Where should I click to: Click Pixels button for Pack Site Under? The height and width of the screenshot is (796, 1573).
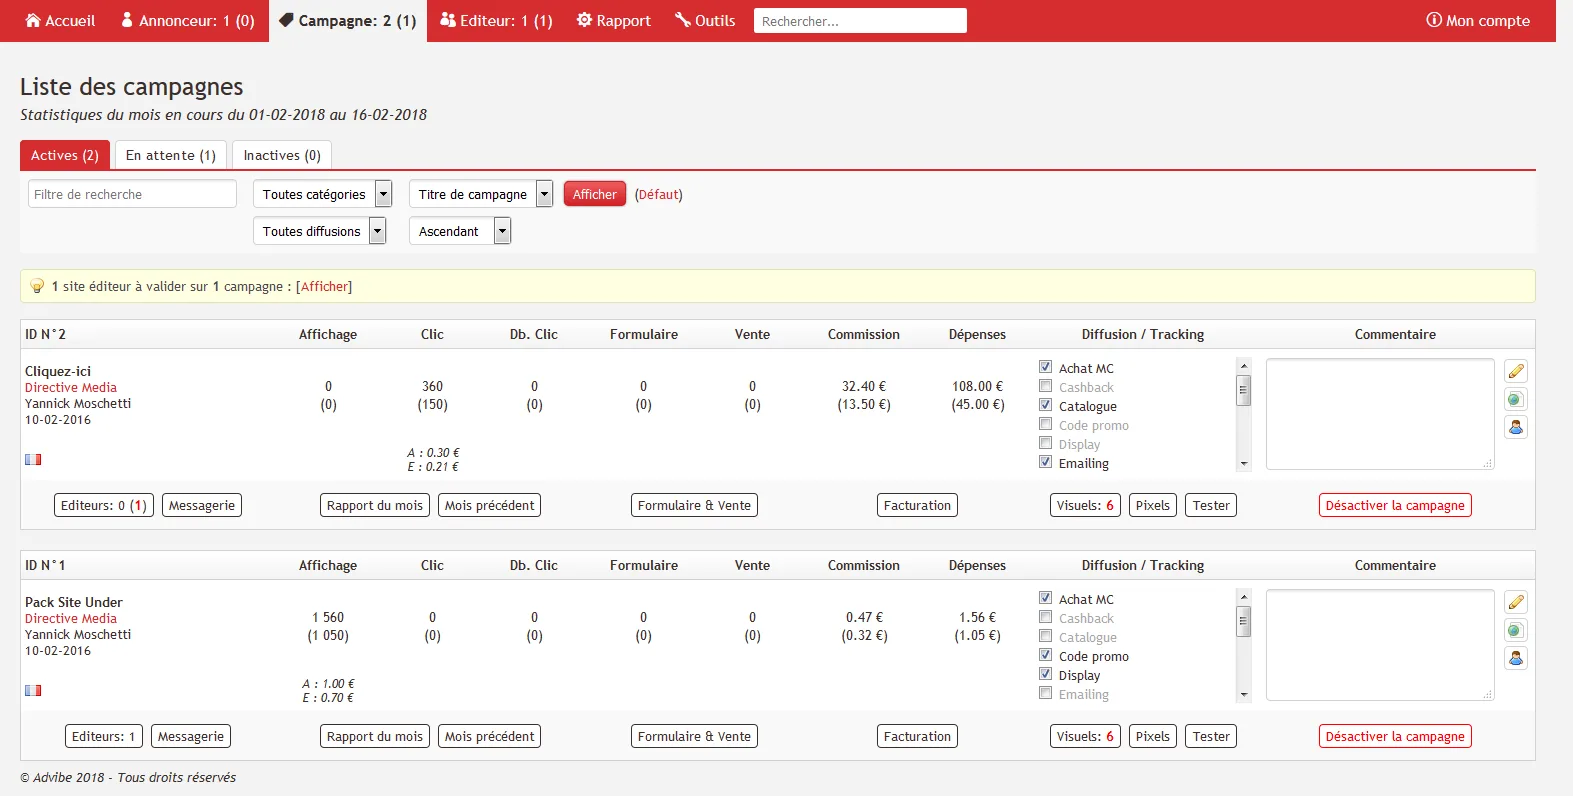tap(1153, 736)
